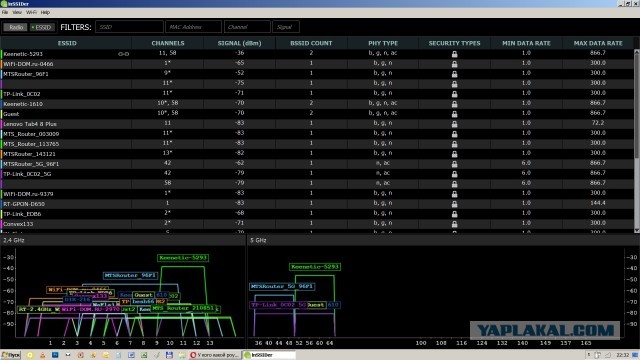Select the TP-Link_0C02 network row
Image resolution: width=640 pixels, height=360 pixels.
(317, 94)
